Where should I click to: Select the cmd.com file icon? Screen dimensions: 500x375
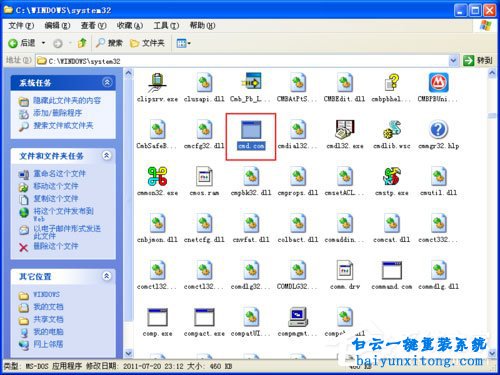(x=251, y=129)
